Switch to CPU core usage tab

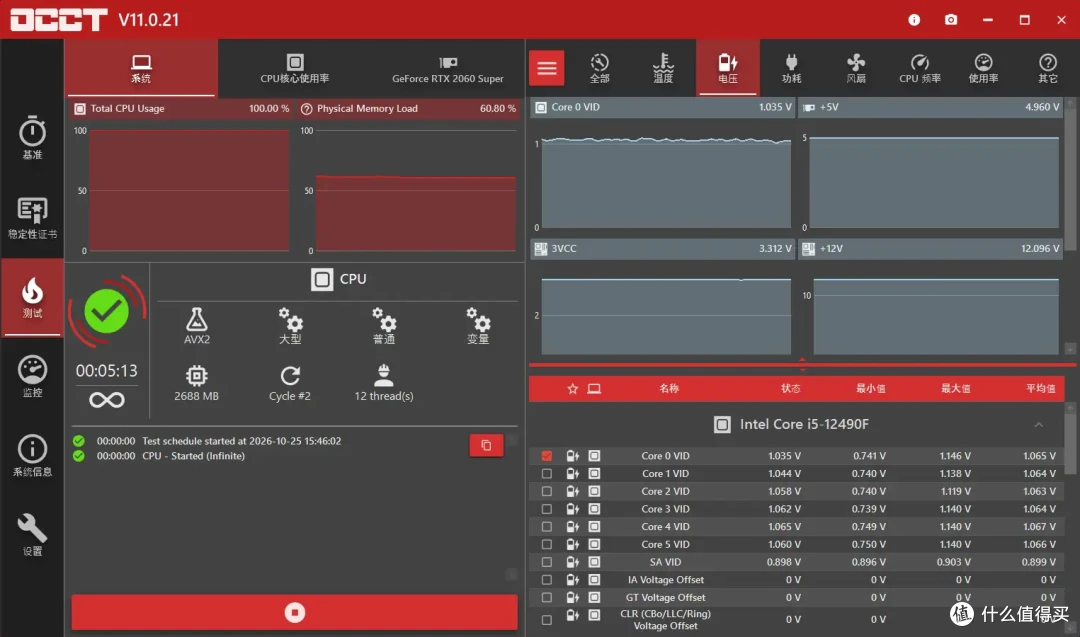click(x=295, y=68)
